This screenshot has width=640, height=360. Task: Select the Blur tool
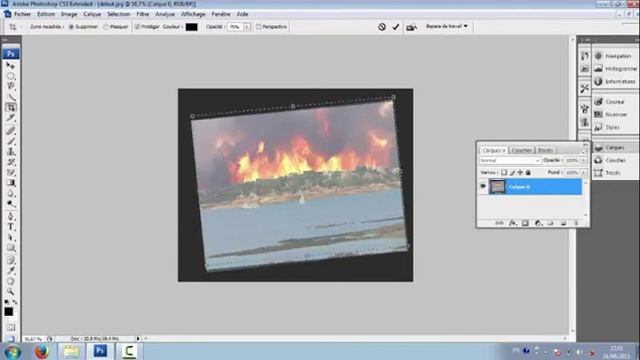coord(11,193)
